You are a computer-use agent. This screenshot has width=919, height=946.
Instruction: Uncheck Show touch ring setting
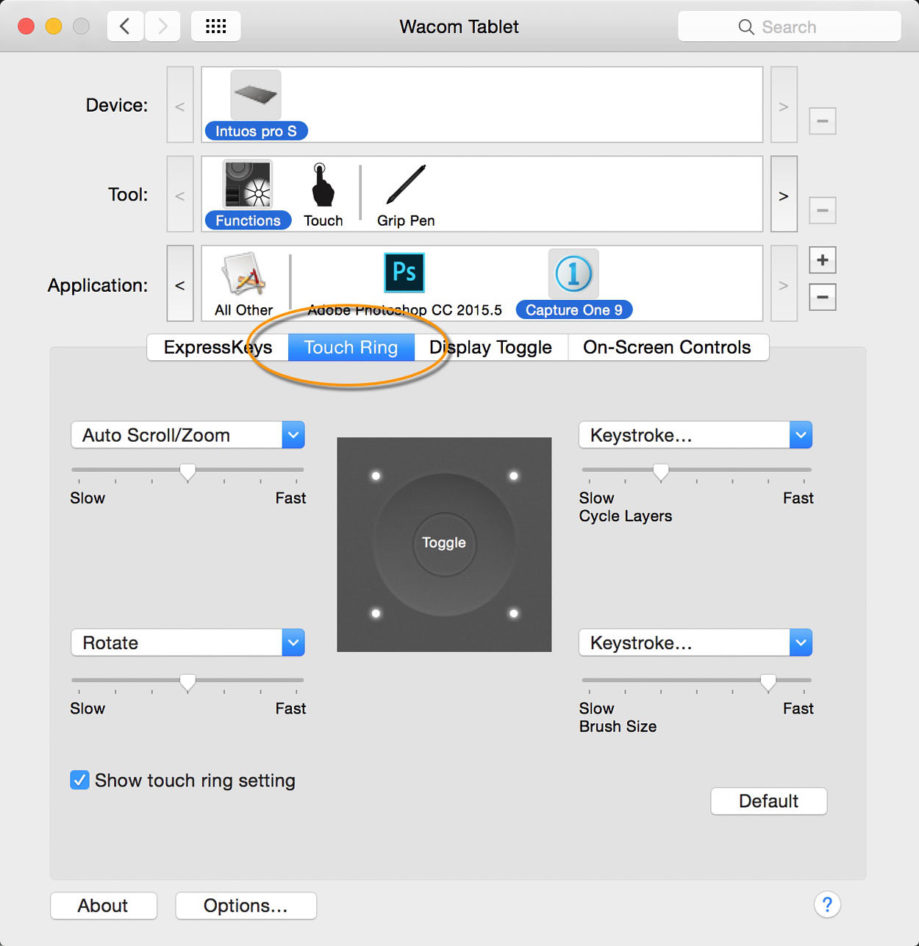coord(80,780)
